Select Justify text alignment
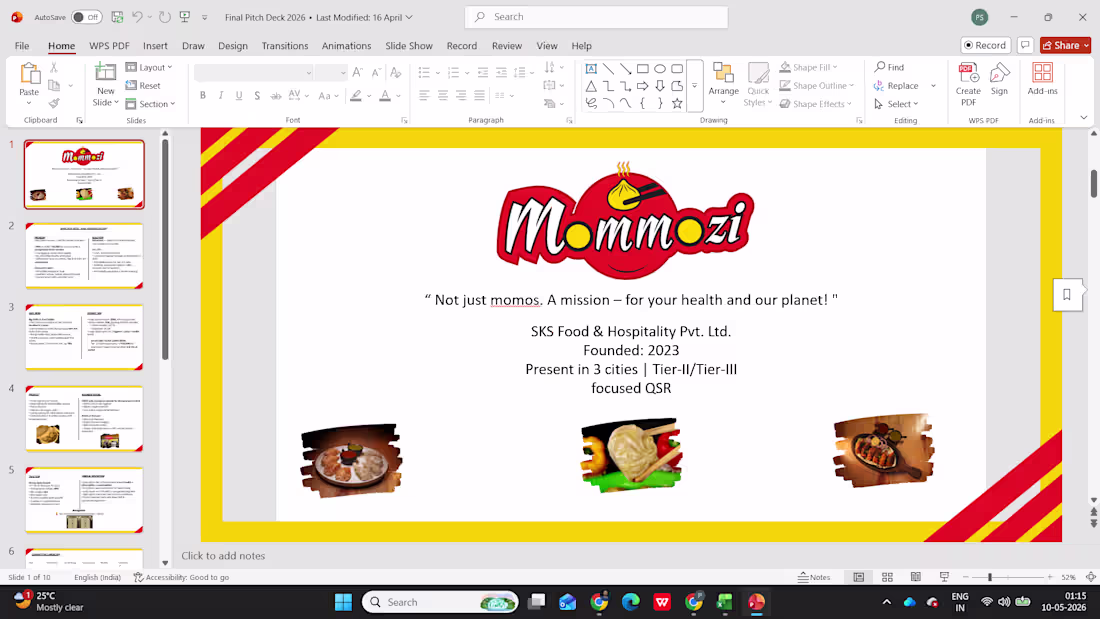This screenshot has height=619, width=1100. coord(479,95)
